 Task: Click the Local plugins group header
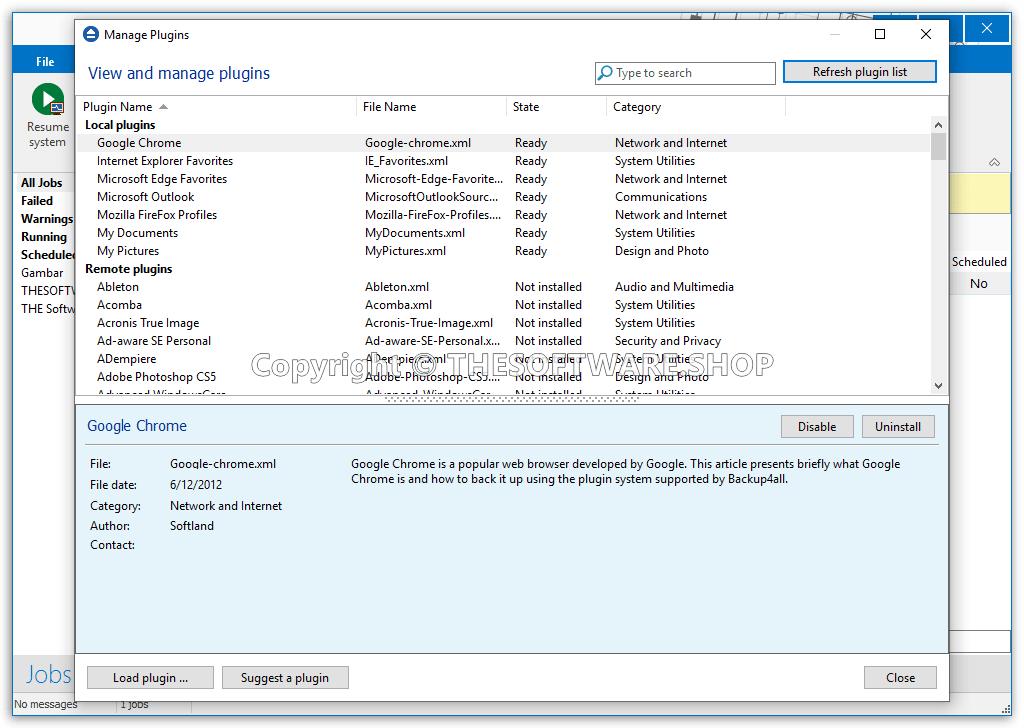click(120, 125)
